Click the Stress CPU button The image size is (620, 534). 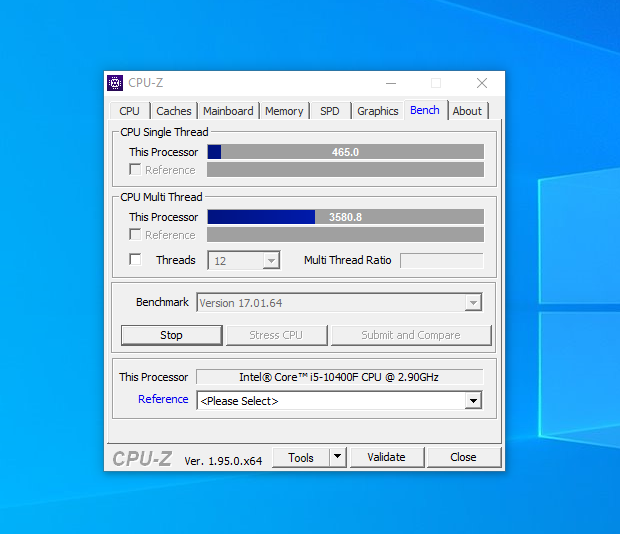coord(276,335)
